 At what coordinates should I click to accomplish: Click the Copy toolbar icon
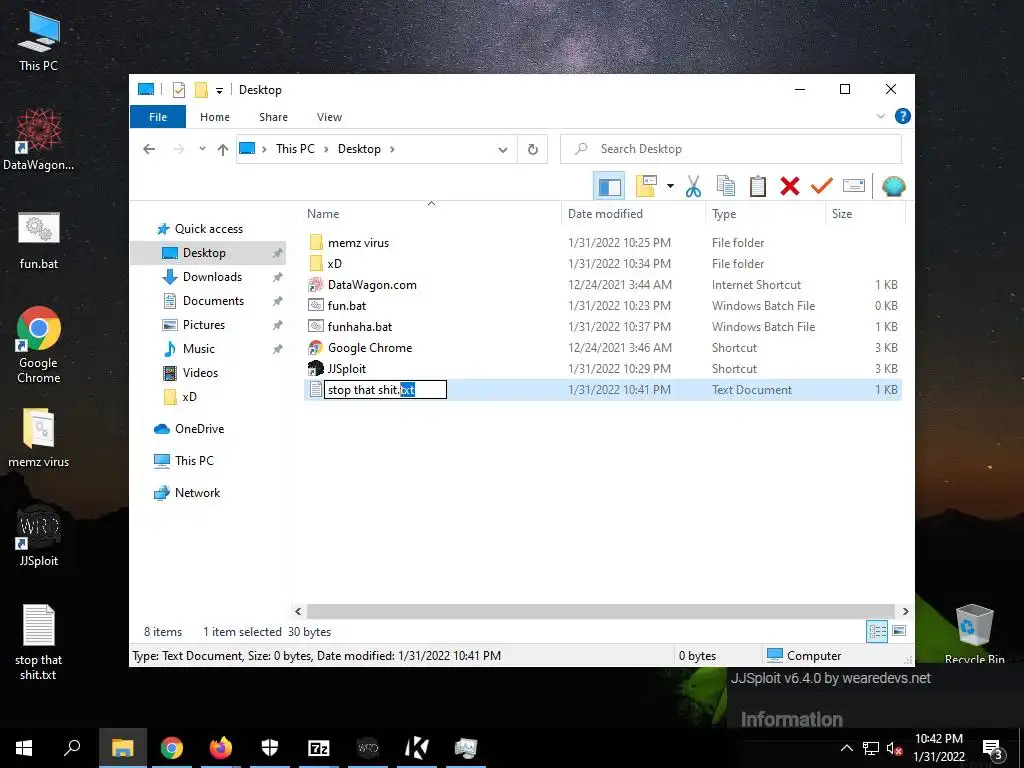(726, 187)
